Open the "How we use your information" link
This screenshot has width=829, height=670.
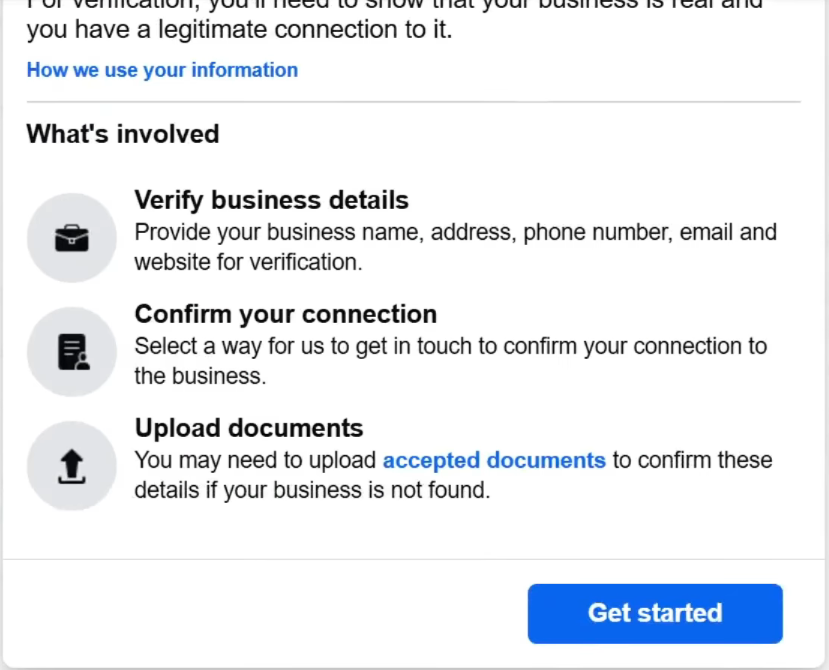pyautogui.click(x=162, y=70)
